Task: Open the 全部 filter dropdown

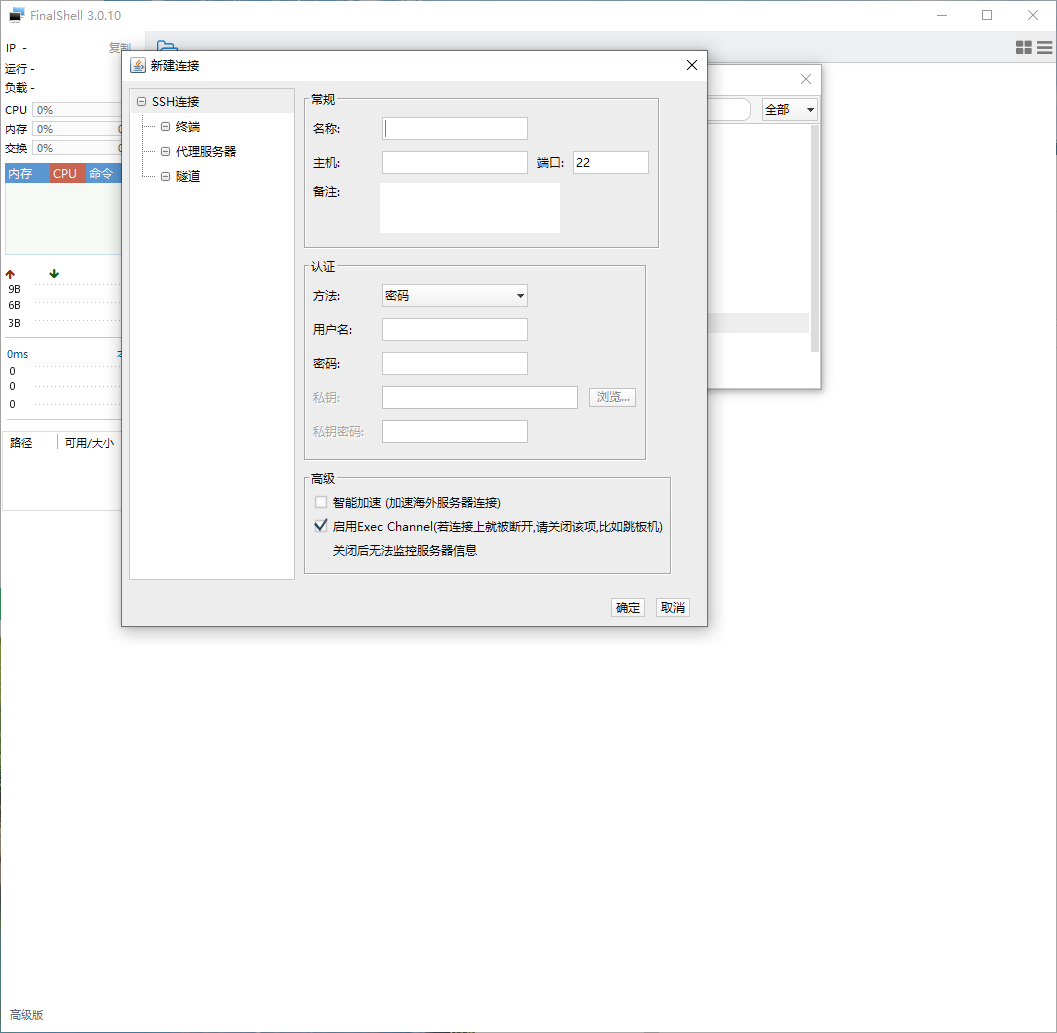Action: [x=789, y=109]
